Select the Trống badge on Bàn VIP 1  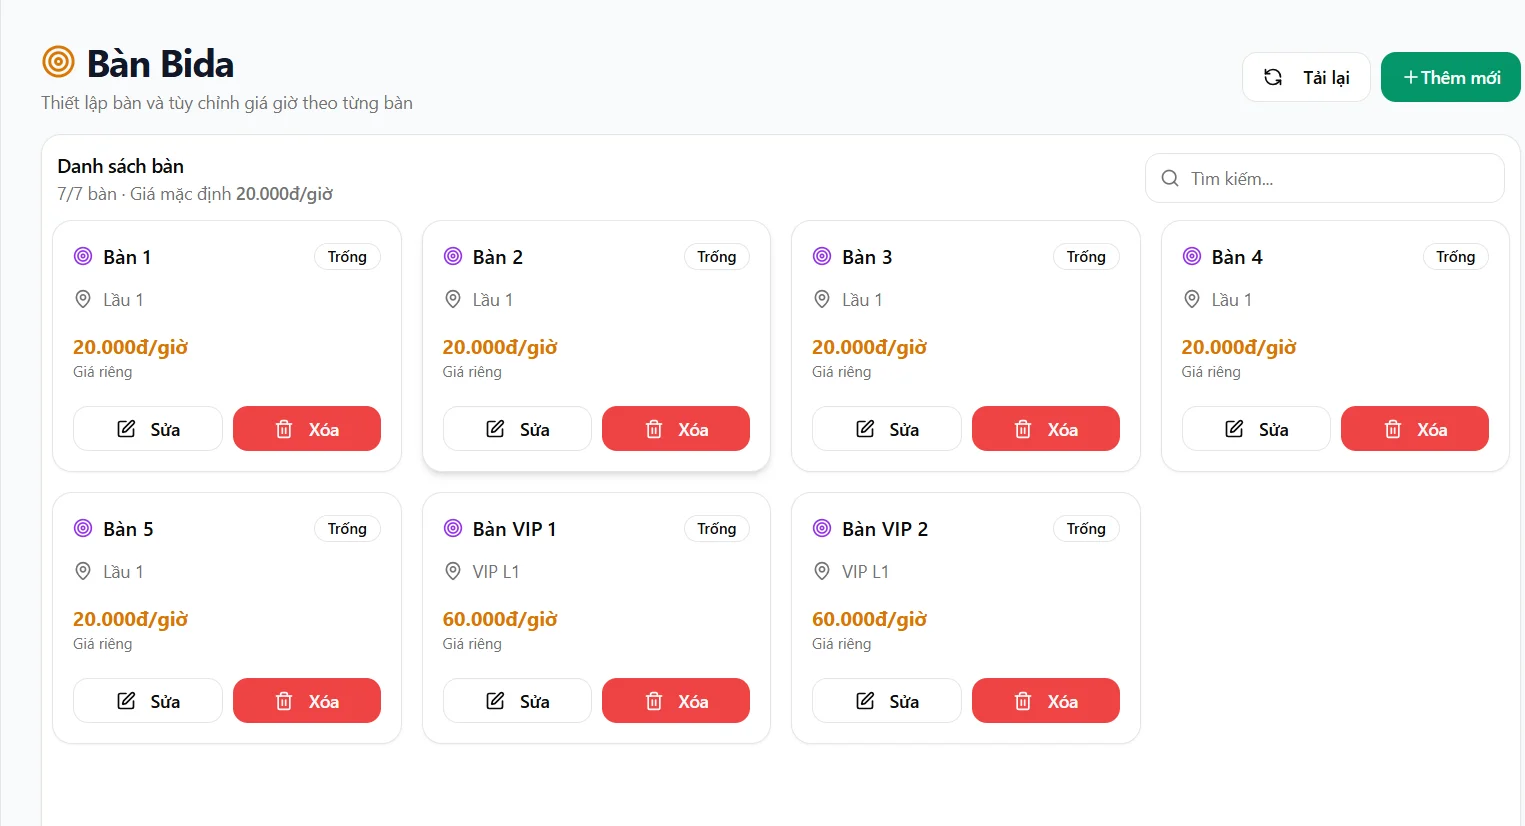(x=717, y=529)
